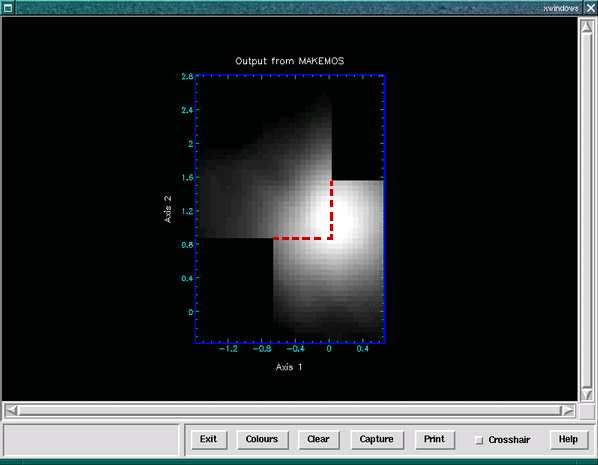Click the red dashed overlap corner
Screen dimensions: 598x465
click(x=331, y=238)
